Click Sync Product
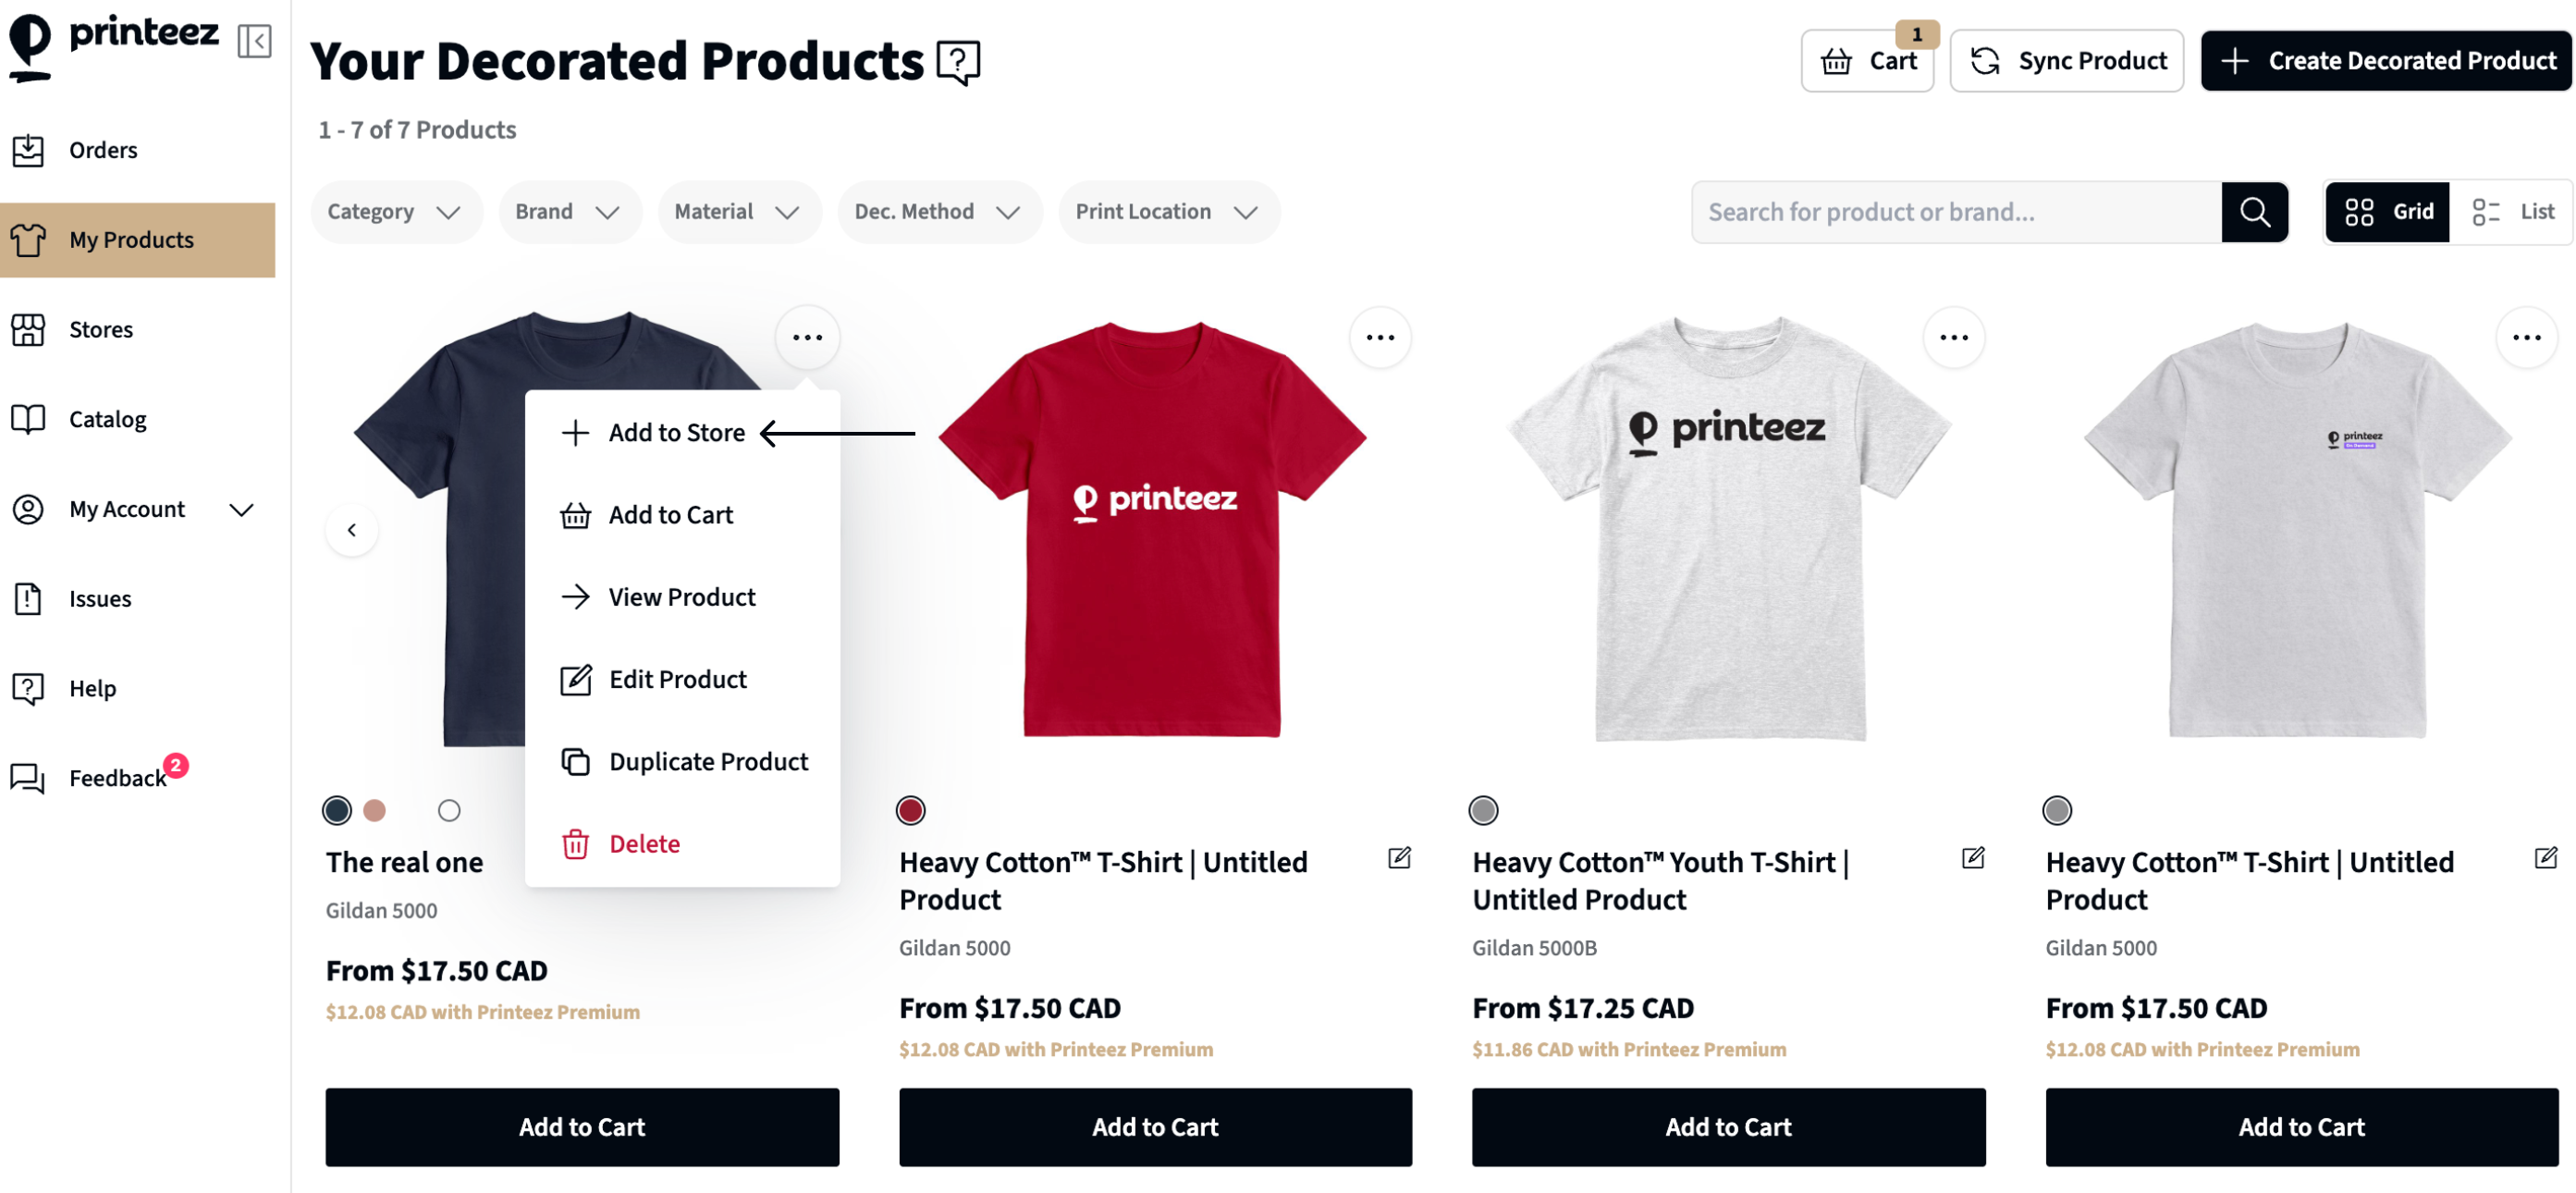Image resolution: width=2576 pixels, height=1193 pixels. click(2066, 60)
